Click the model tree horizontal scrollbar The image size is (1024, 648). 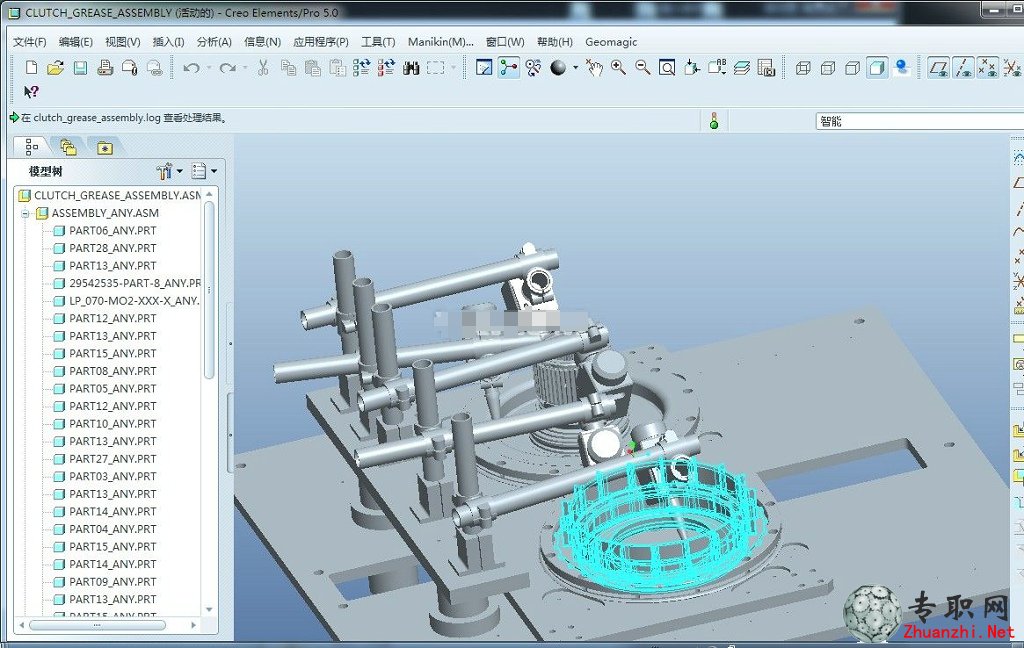tap(97, 625)
